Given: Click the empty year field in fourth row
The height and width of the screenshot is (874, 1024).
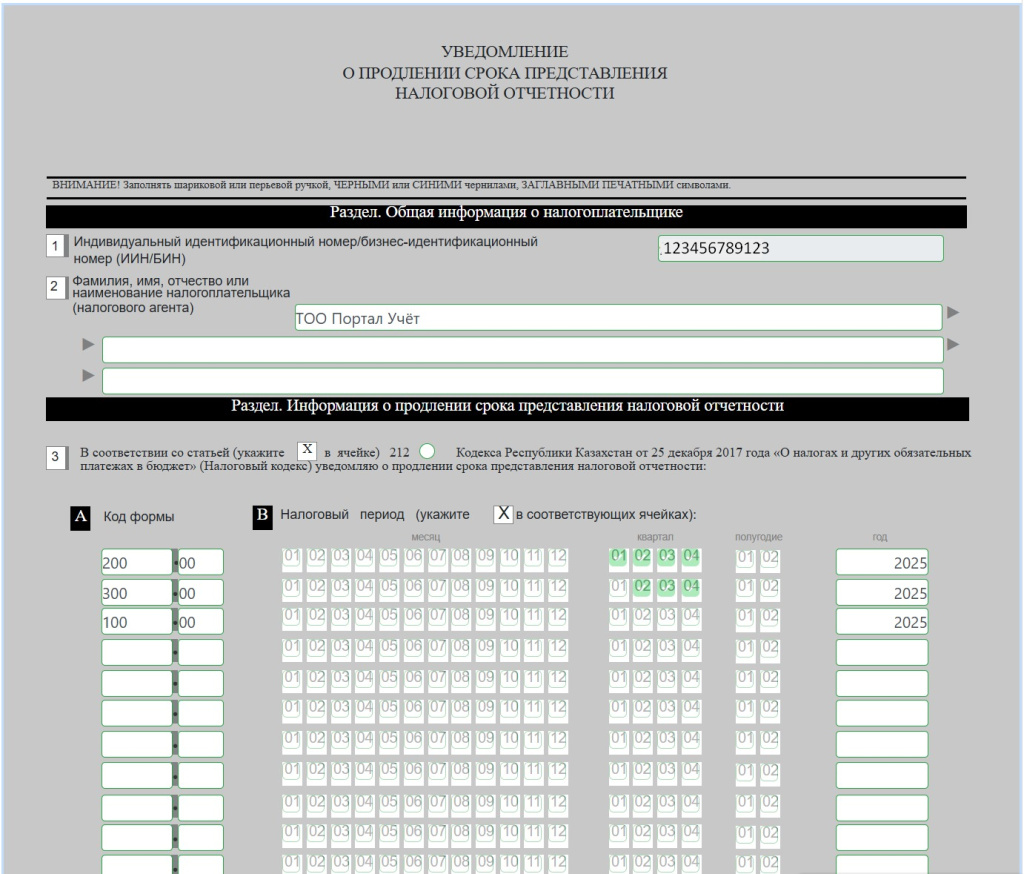Looking at the screenshot, I should (882, 653).
